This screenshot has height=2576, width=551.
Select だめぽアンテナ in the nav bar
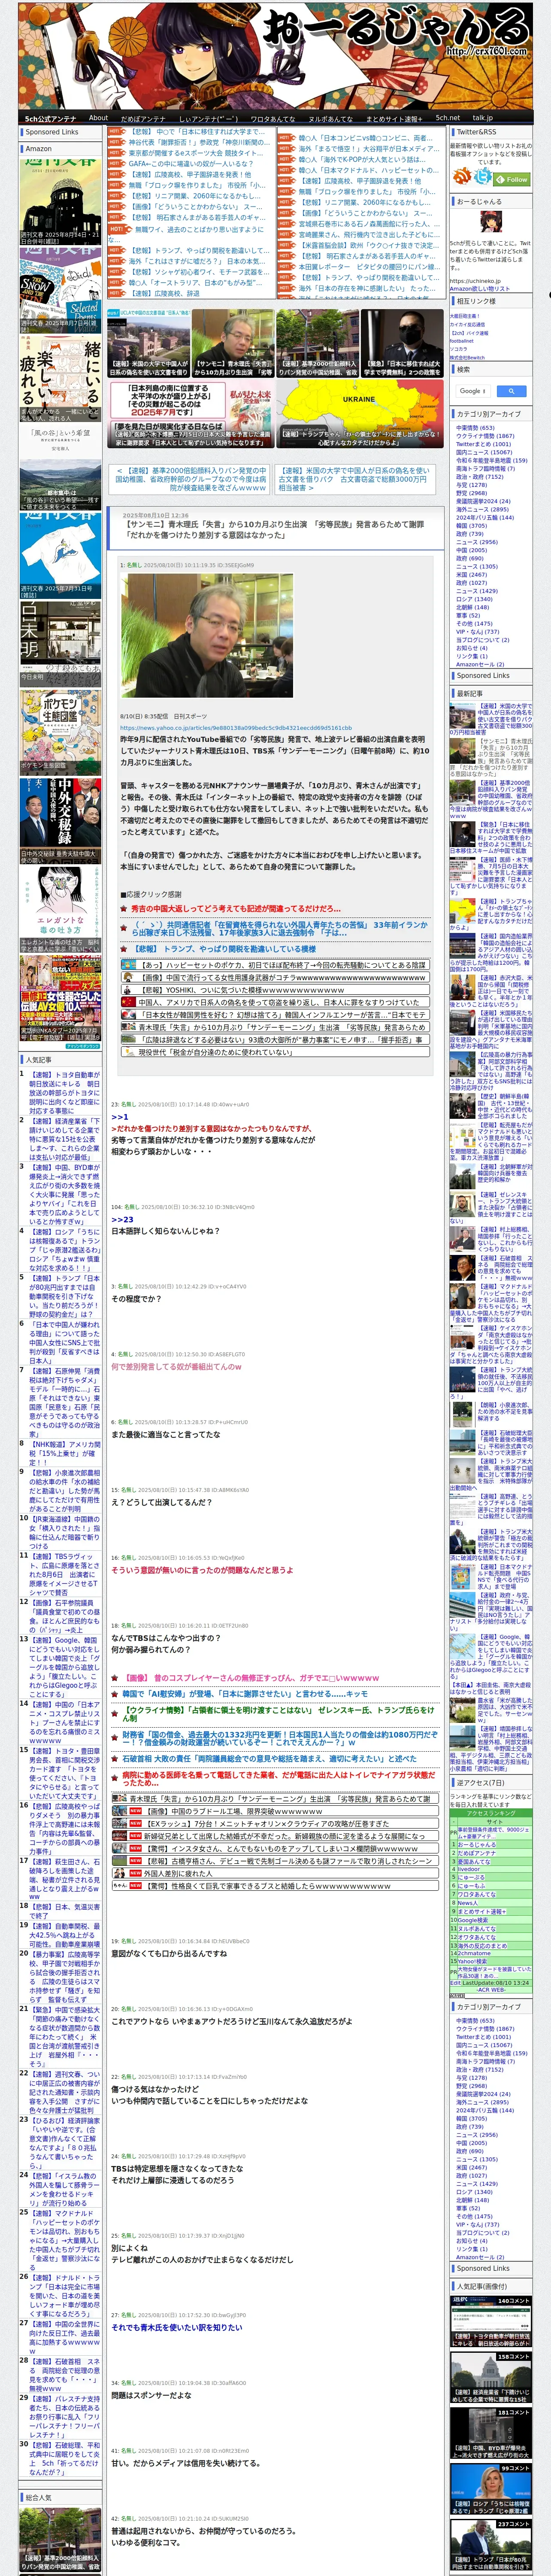[143, 118]
